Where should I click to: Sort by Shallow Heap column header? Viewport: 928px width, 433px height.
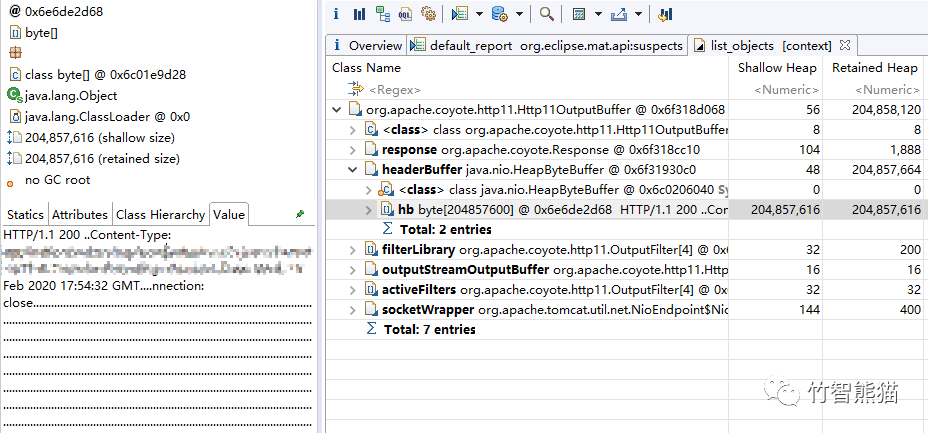pyautogui.click(x=776, y=67)
